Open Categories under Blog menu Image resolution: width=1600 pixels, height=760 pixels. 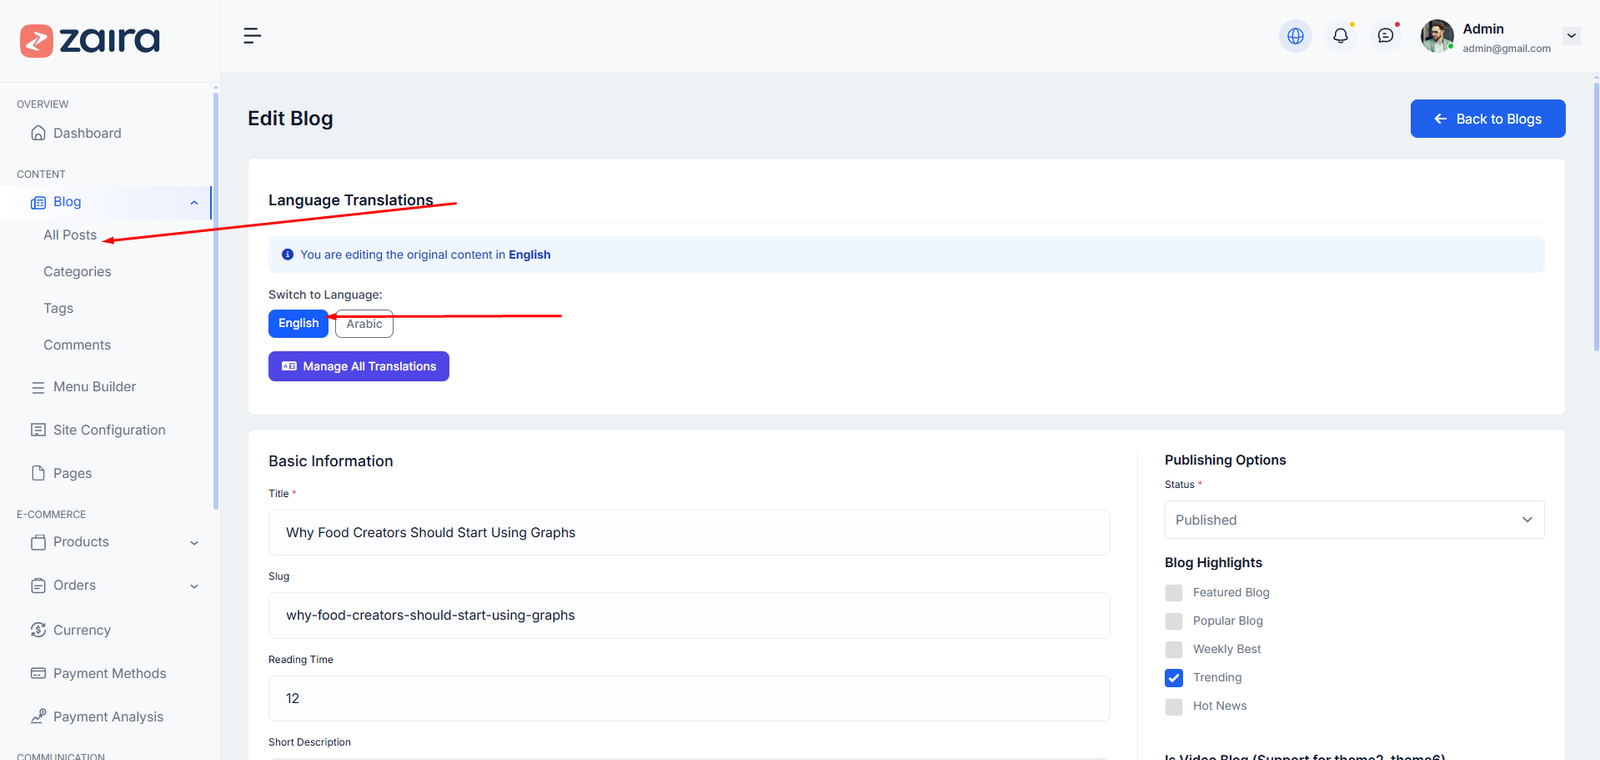[x=77, y=272]
